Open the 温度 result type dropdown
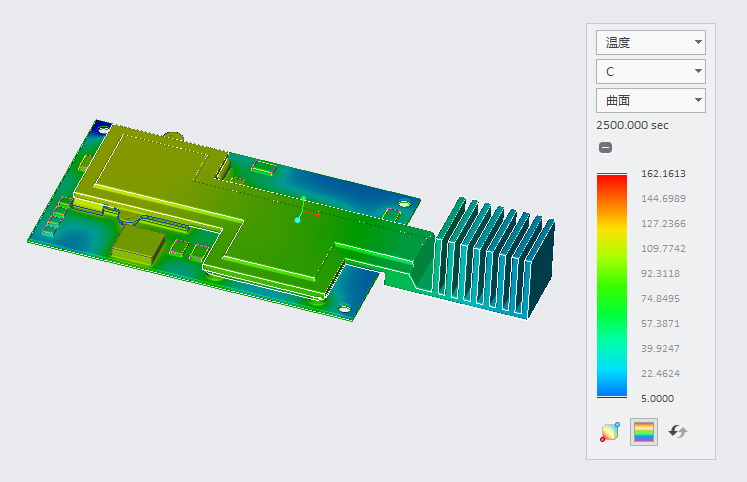747x482 pixels. point(650,42)
